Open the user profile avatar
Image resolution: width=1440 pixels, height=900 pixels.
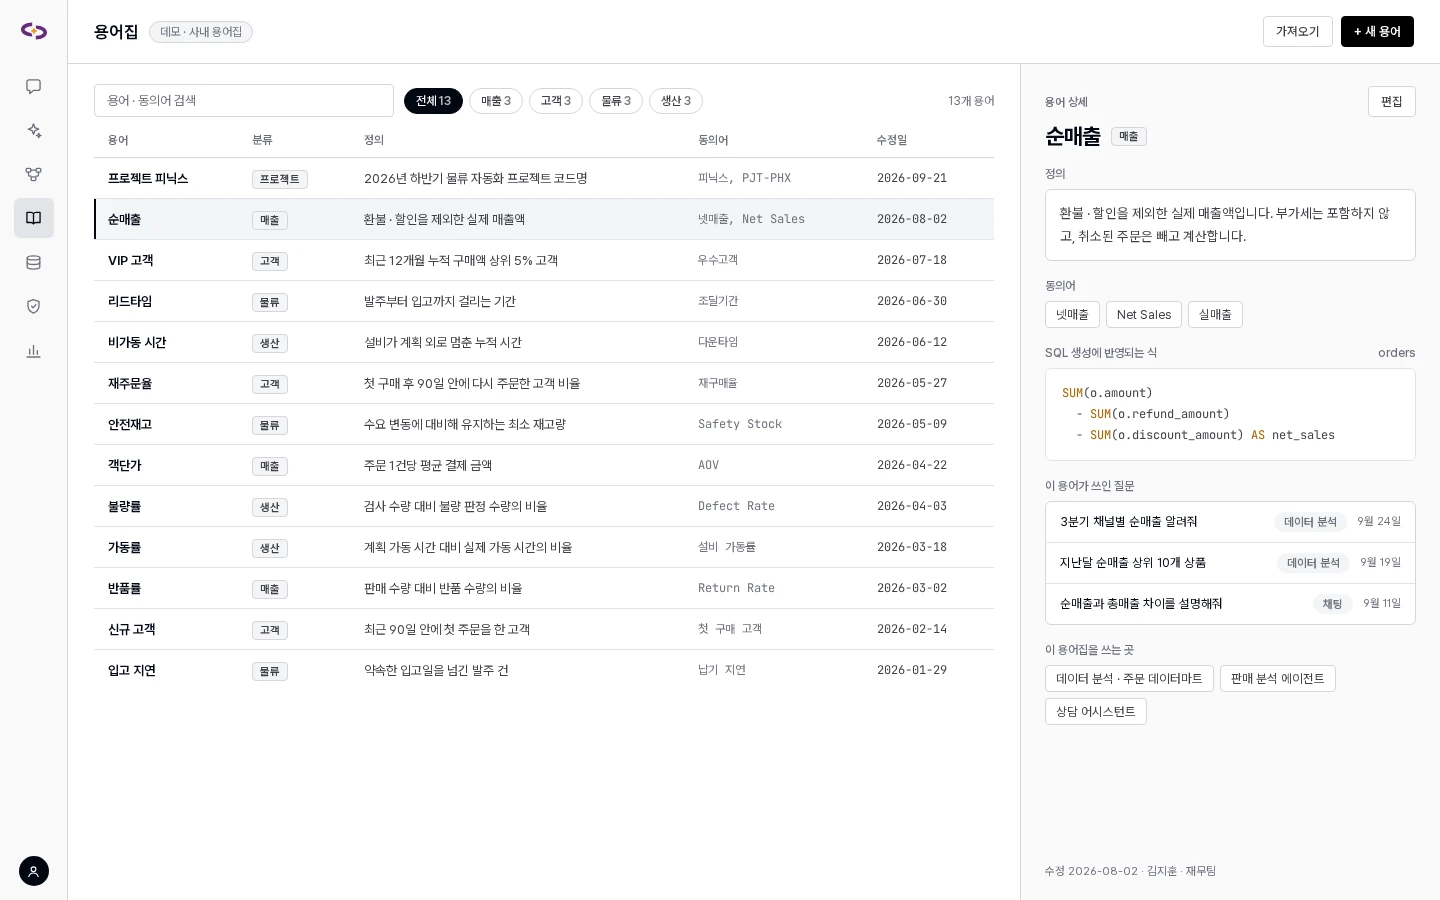pyautogui.click(x=34, y=871)
